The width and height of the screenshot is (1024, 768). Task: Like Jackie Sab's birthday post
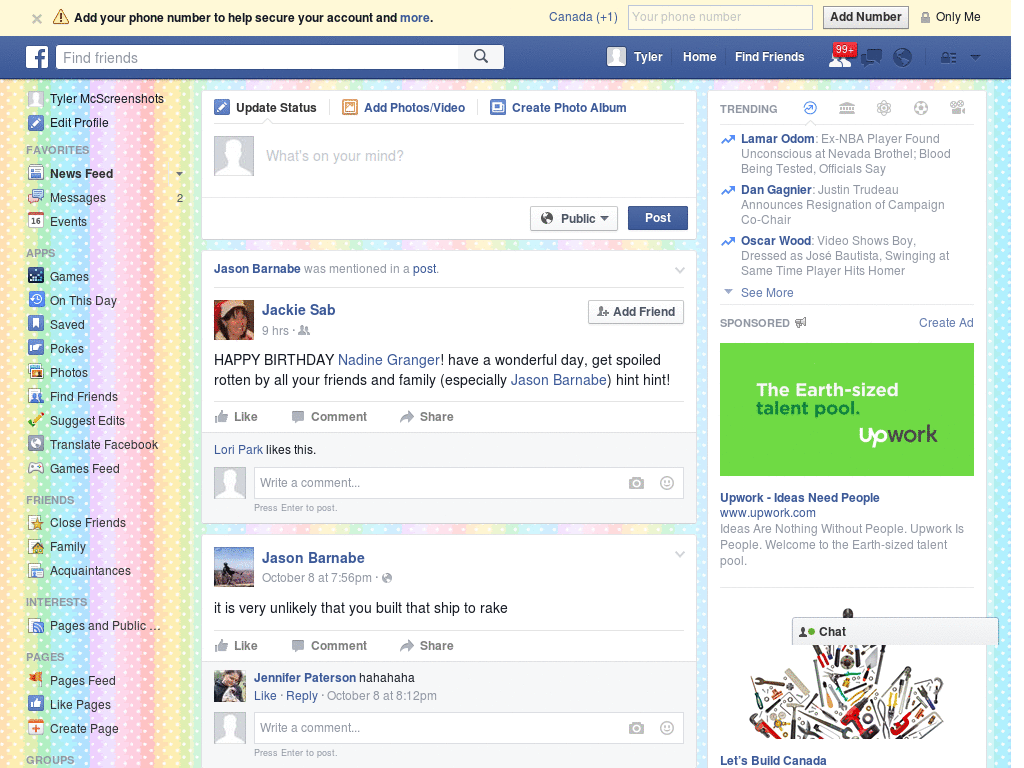(x=236, y=417)
